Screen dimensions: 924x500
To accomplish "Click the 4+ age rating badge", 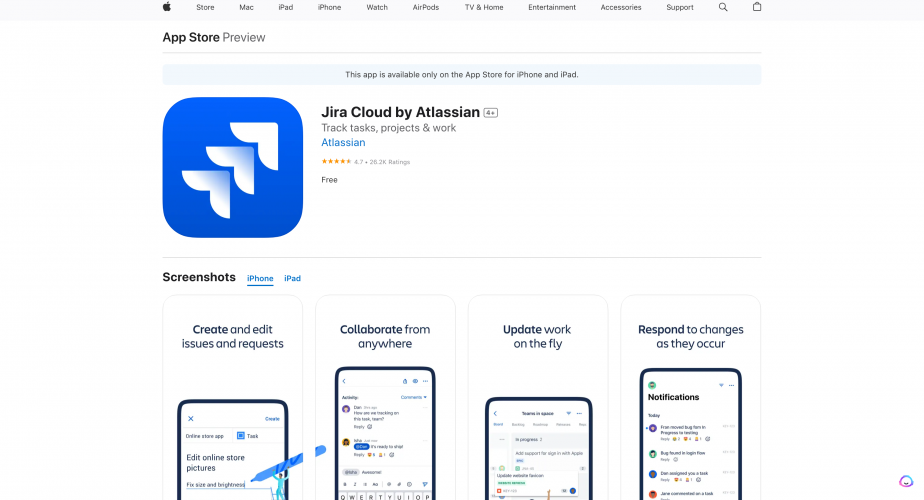I will point(490,113).
